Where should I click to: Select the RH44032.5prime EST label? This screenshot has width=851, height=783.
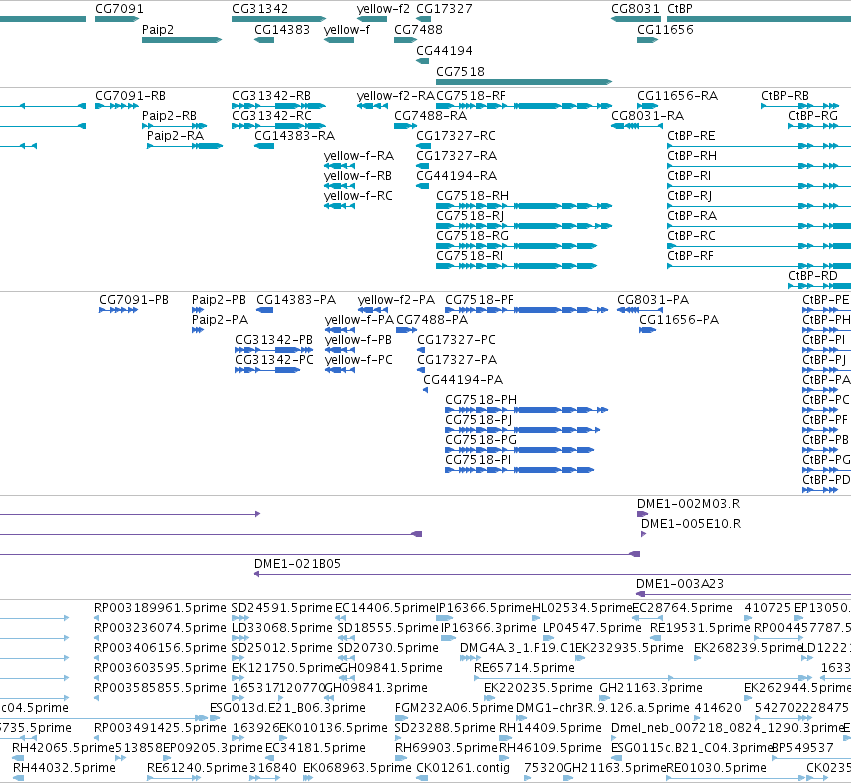[64, 768]
